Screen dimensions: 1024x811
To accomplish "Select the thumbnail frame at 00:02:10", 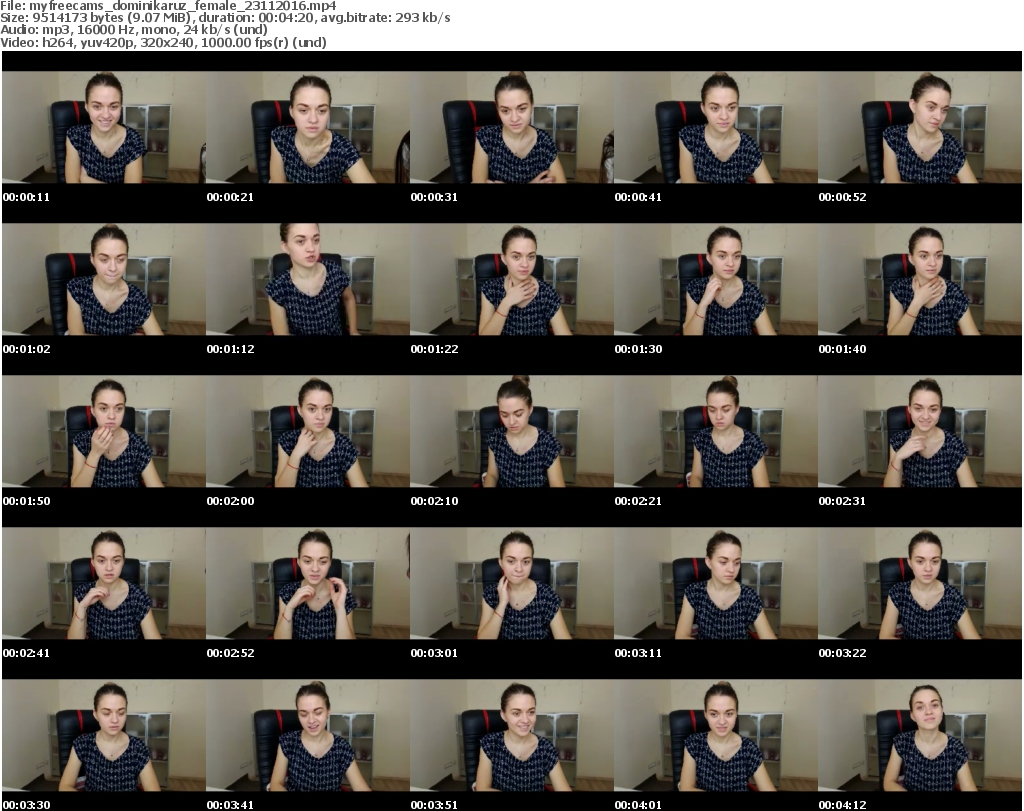I will point(512,432).
